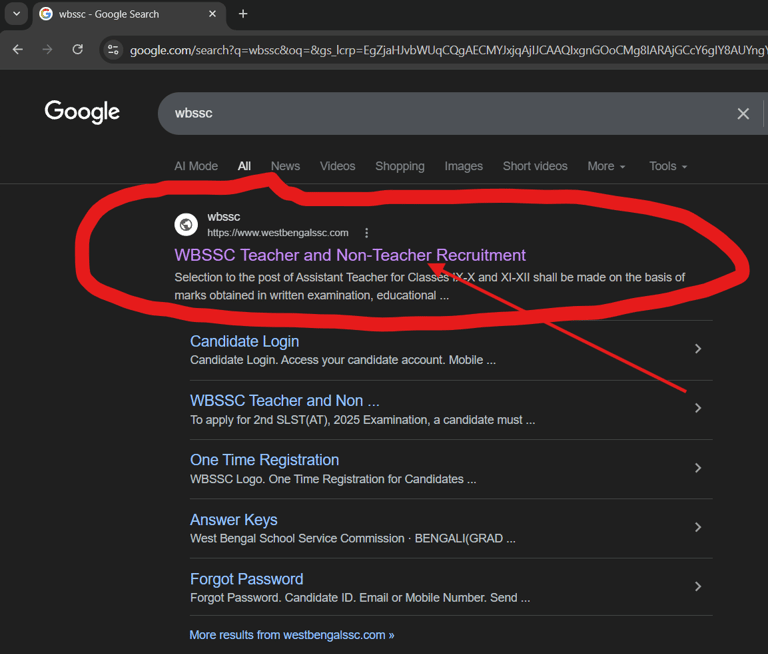Open the Answer Keys sitelink

tap(234, 519)
